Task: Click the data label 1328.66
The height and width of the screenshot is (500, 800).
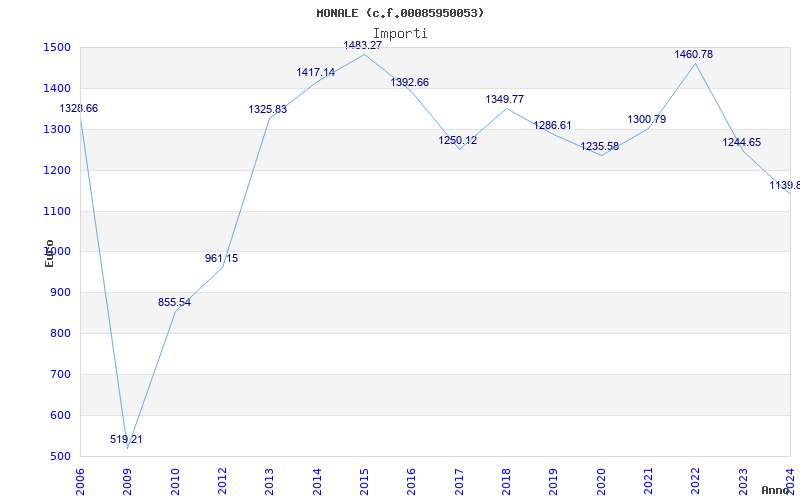Action: pyautogui.click(x=79, y=108)
